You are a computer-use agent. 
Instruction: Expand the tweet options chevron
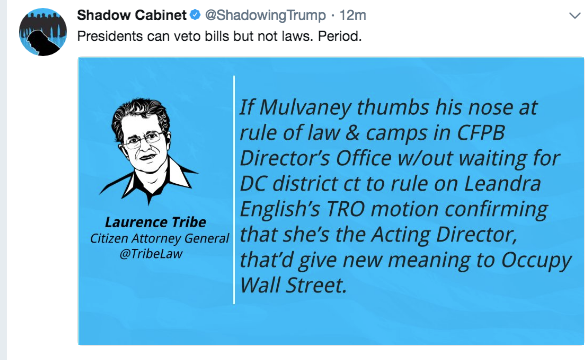tap(575, 16)
